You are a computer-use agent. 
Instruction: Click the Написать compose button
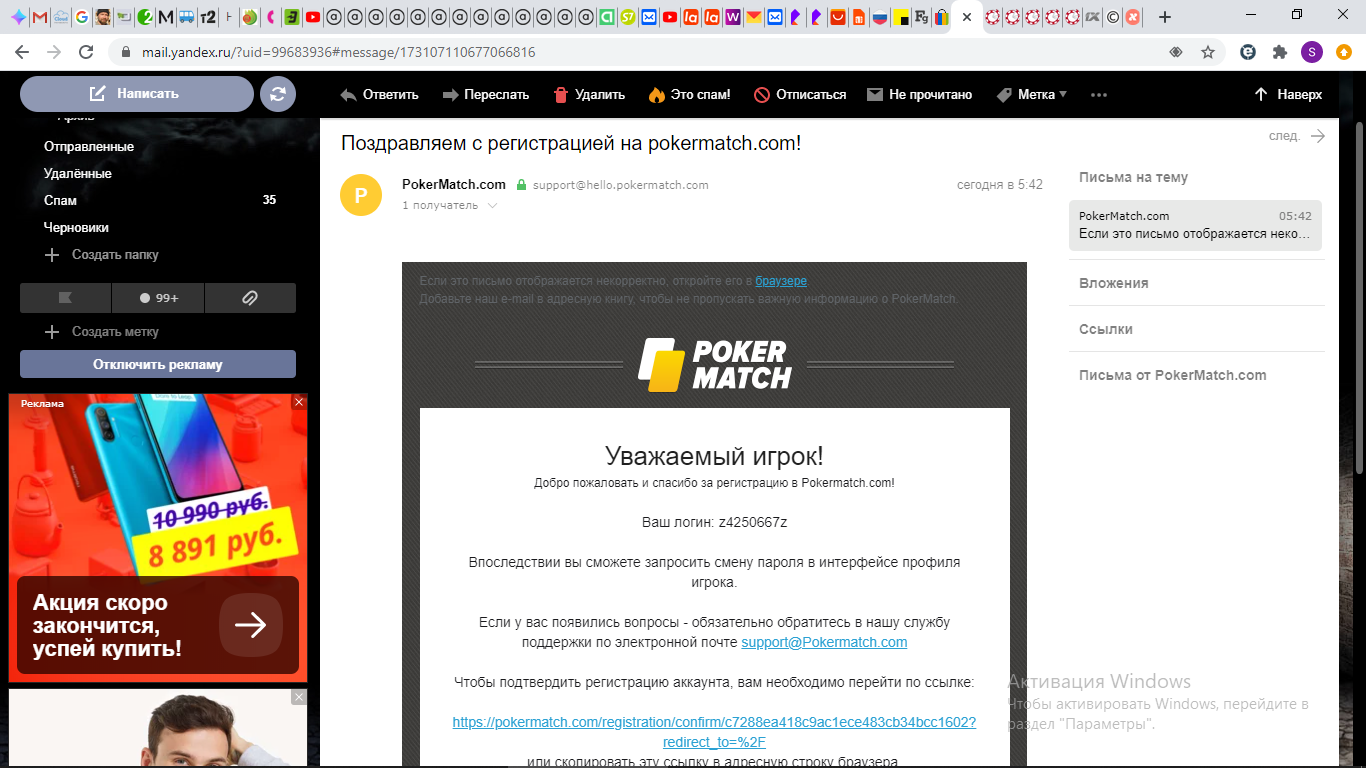click(x=137, y=94)
